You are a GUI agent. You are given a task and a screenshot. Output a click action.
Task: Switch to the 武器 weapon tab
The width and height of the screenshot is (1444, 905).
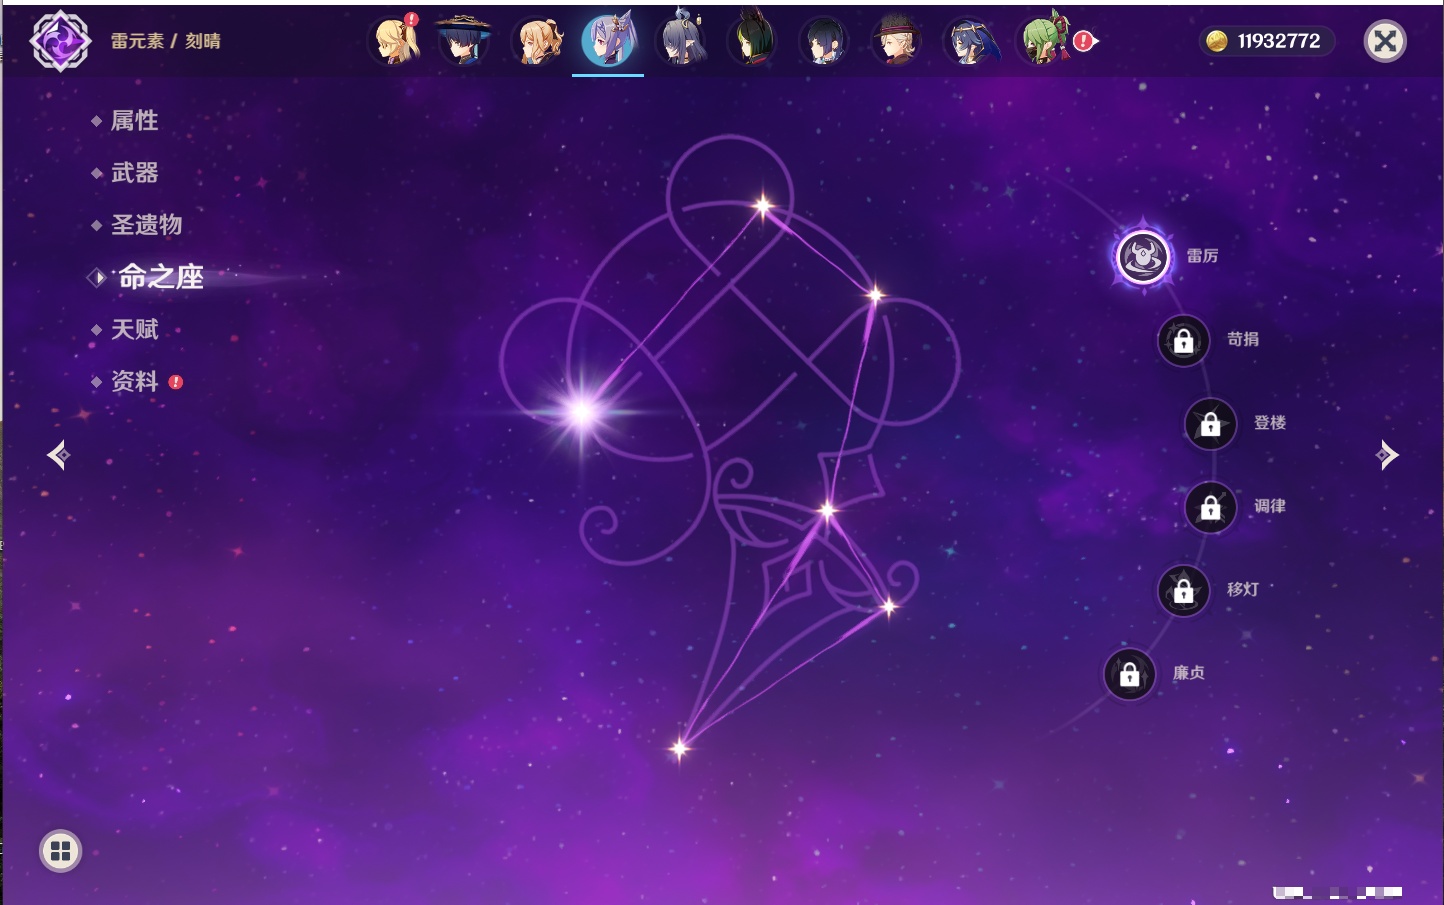[134, 173]
